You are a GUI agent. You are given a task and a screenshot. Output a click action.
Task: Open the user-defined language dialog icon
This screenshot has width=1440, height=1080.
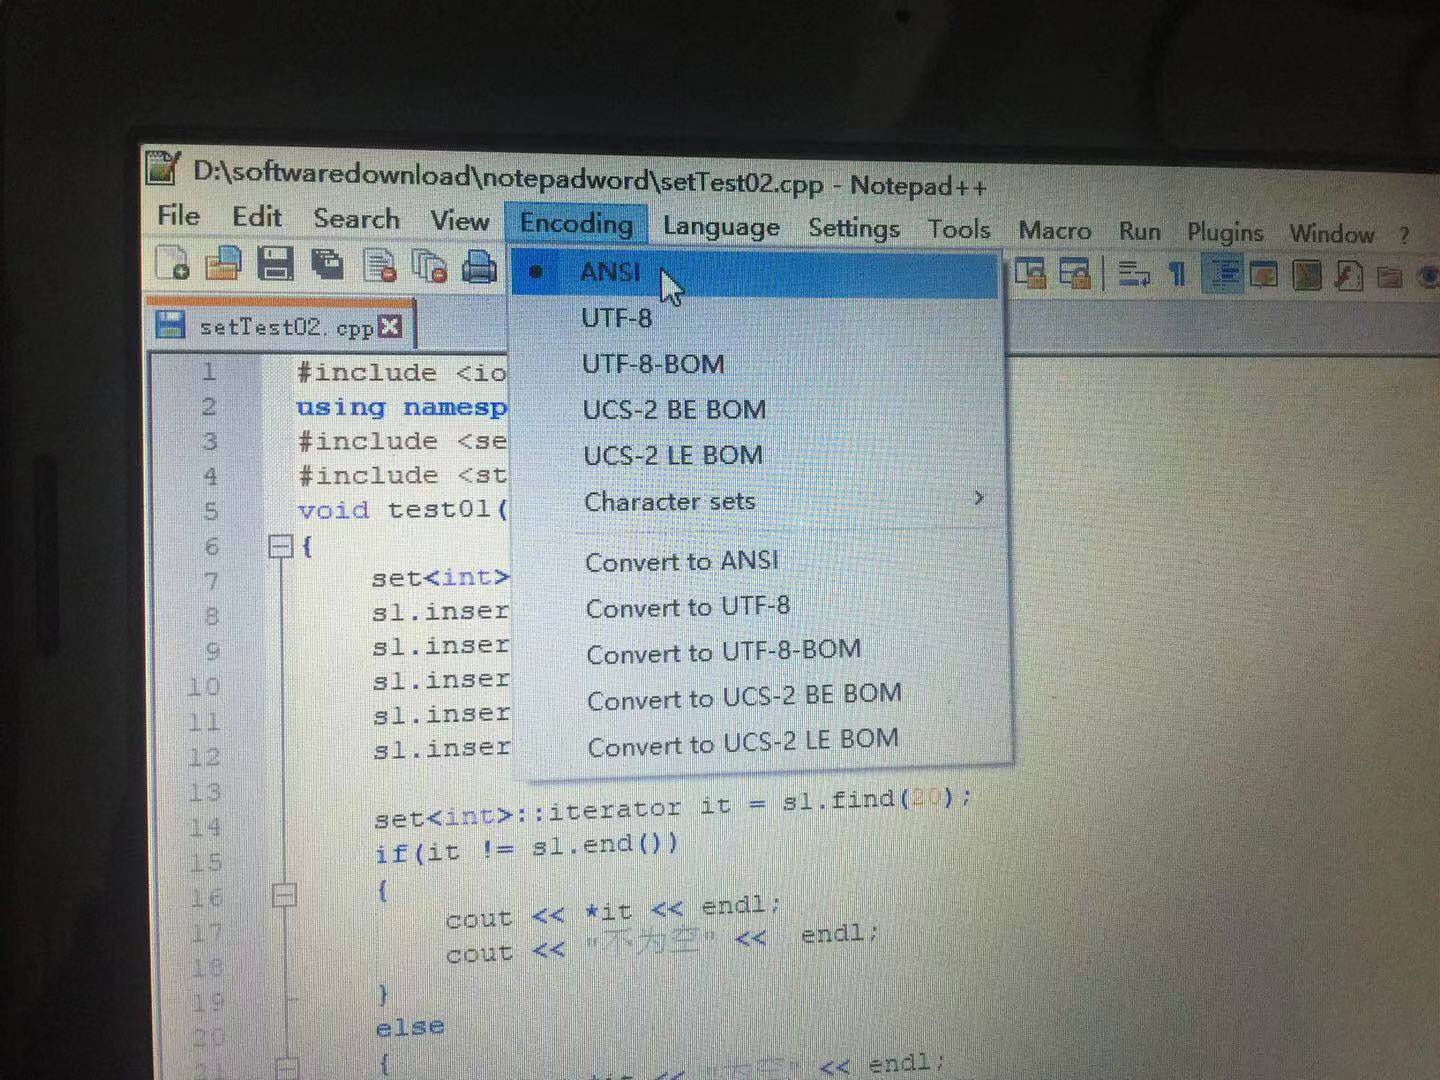click(1264, 275)
